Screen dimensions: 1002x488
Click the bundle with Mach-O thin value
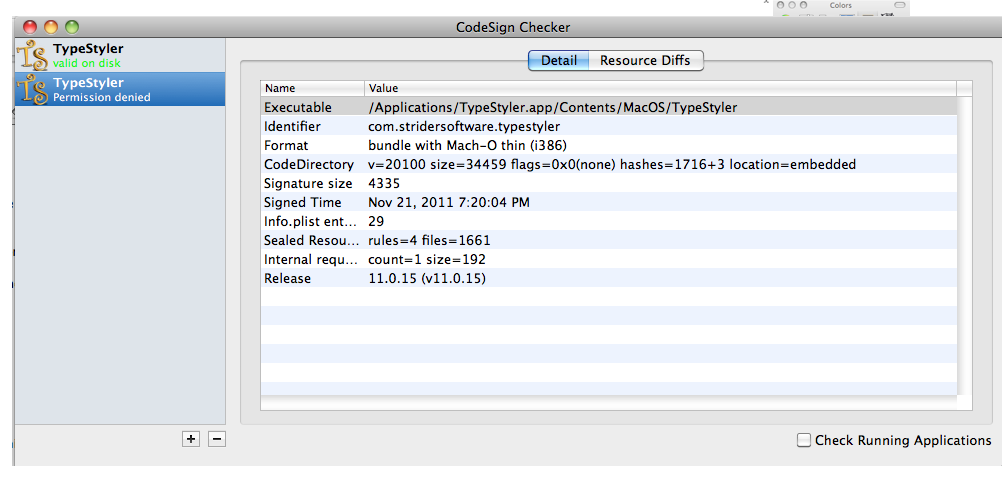(467, 146)
